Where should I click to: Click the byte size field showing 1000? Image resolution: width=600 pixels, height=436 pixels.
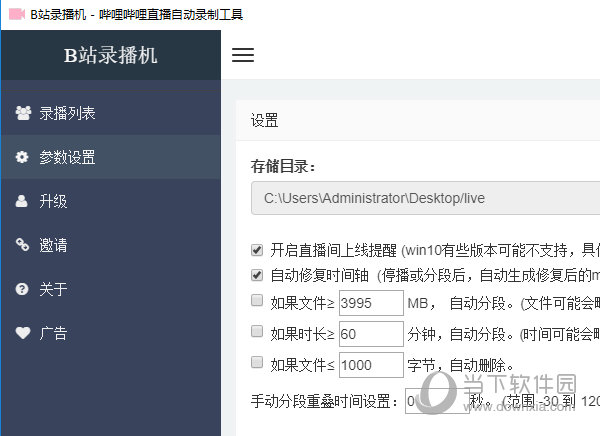coord(371,365)
